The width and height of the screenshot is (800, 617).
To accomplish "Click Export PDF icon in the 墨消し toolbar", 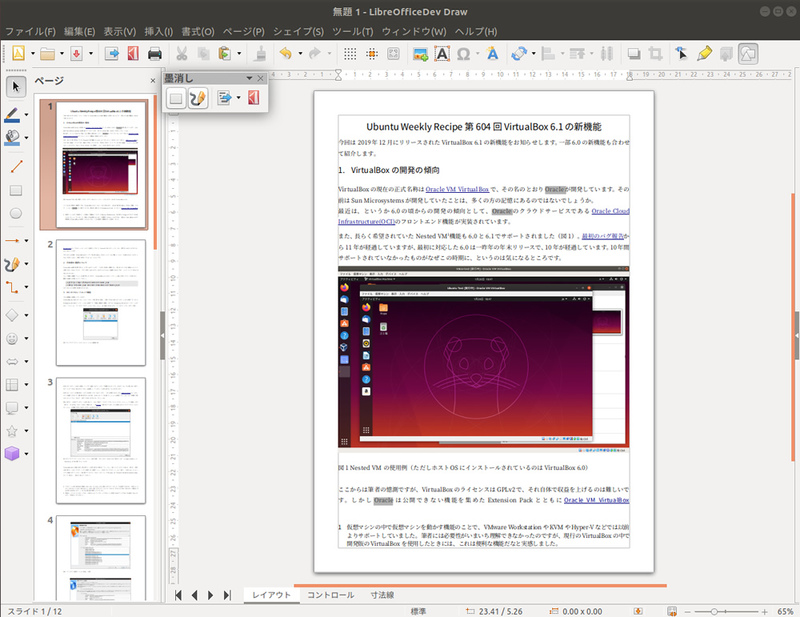I will (x=254, y=97).
